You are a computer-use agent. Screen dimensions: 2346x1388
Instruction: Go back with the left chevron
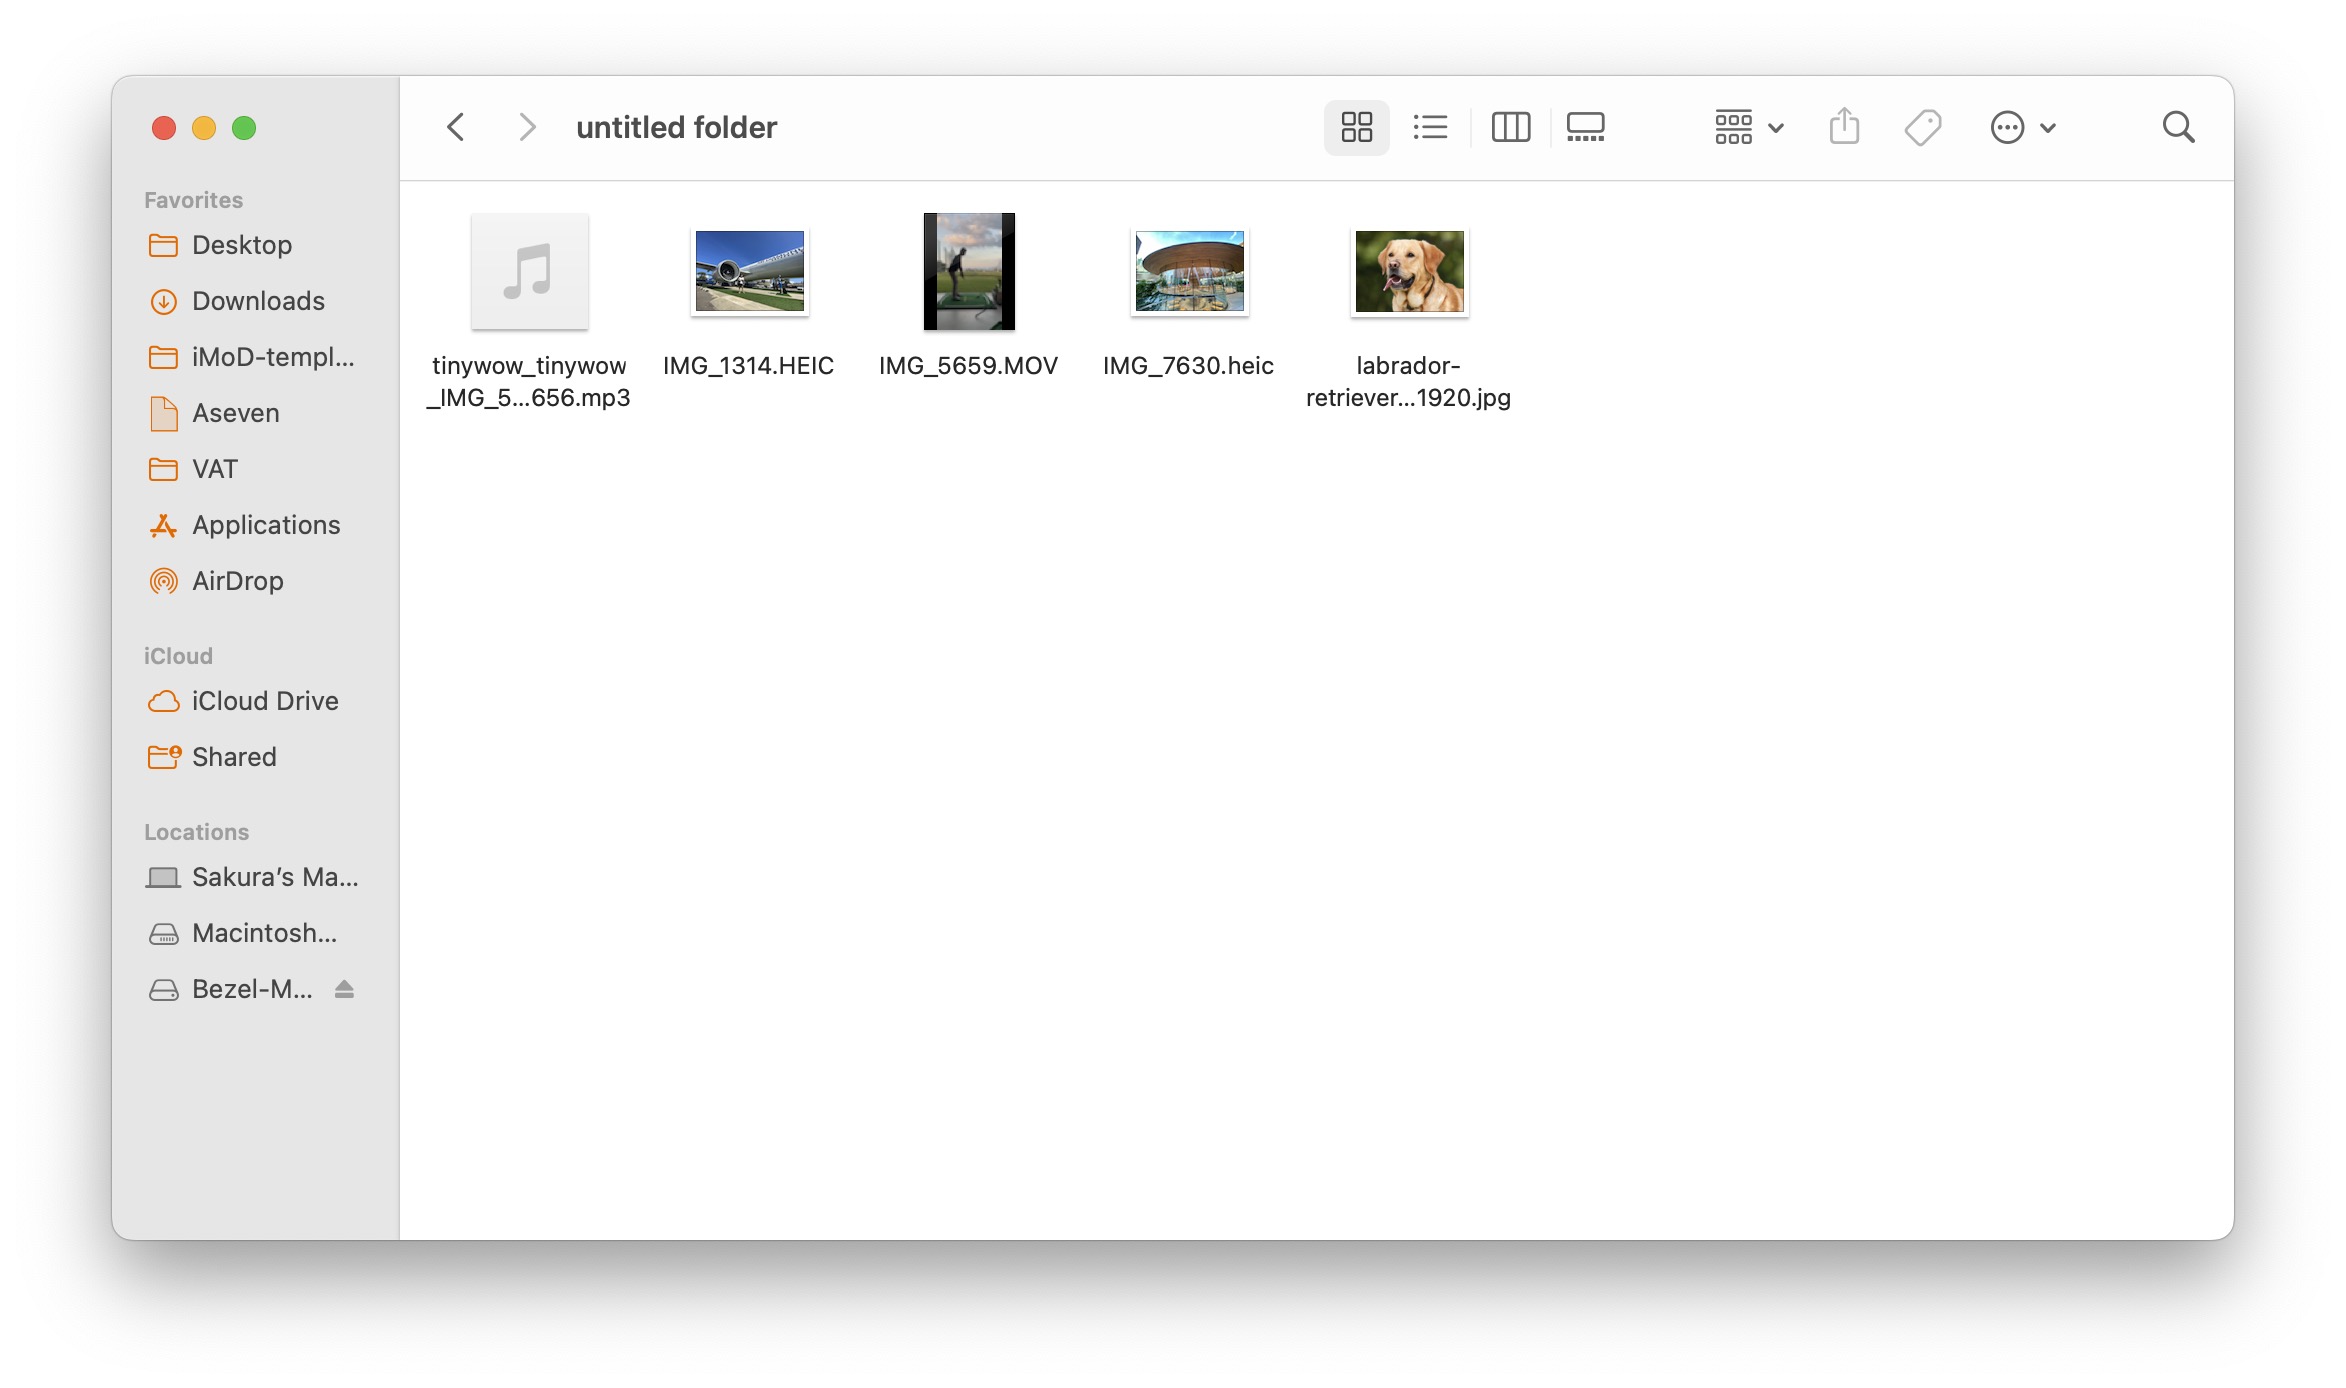(x=456, y=127)
